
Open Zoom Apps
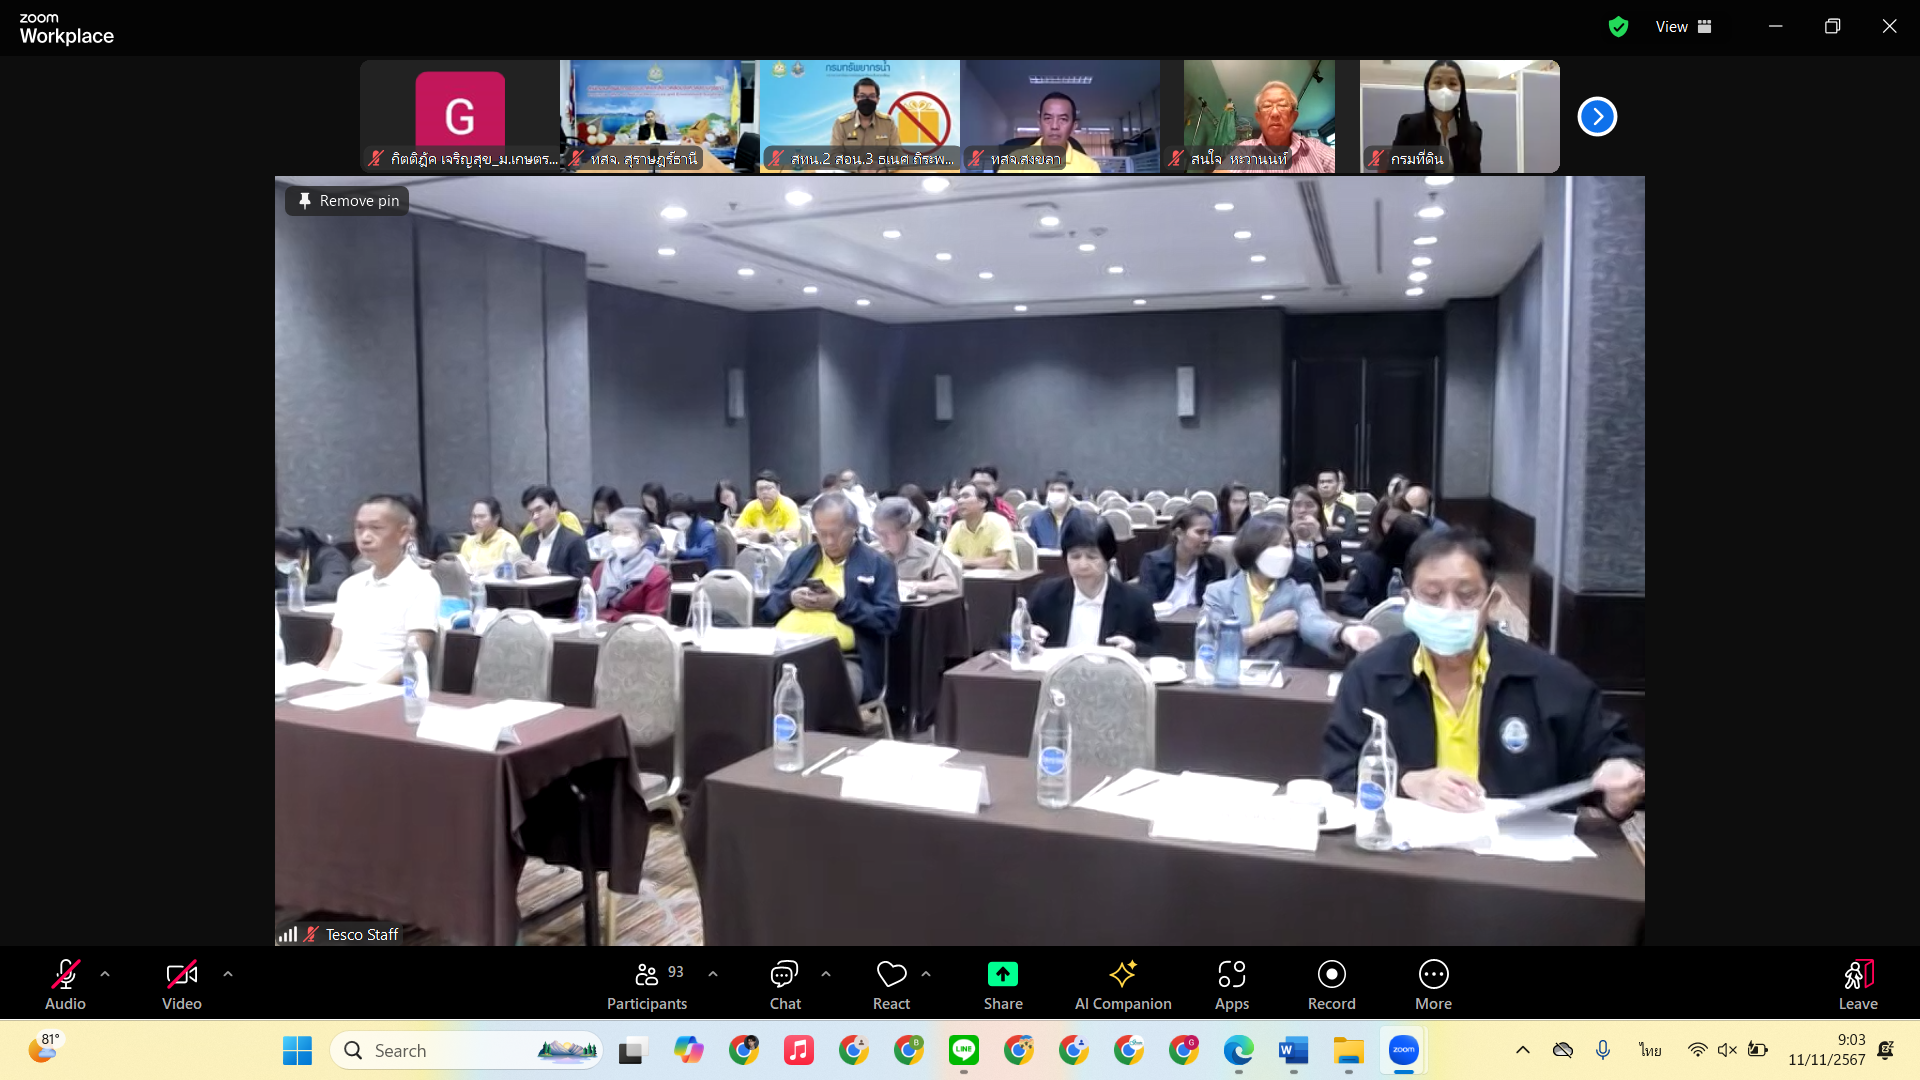tap(1231, 985)
